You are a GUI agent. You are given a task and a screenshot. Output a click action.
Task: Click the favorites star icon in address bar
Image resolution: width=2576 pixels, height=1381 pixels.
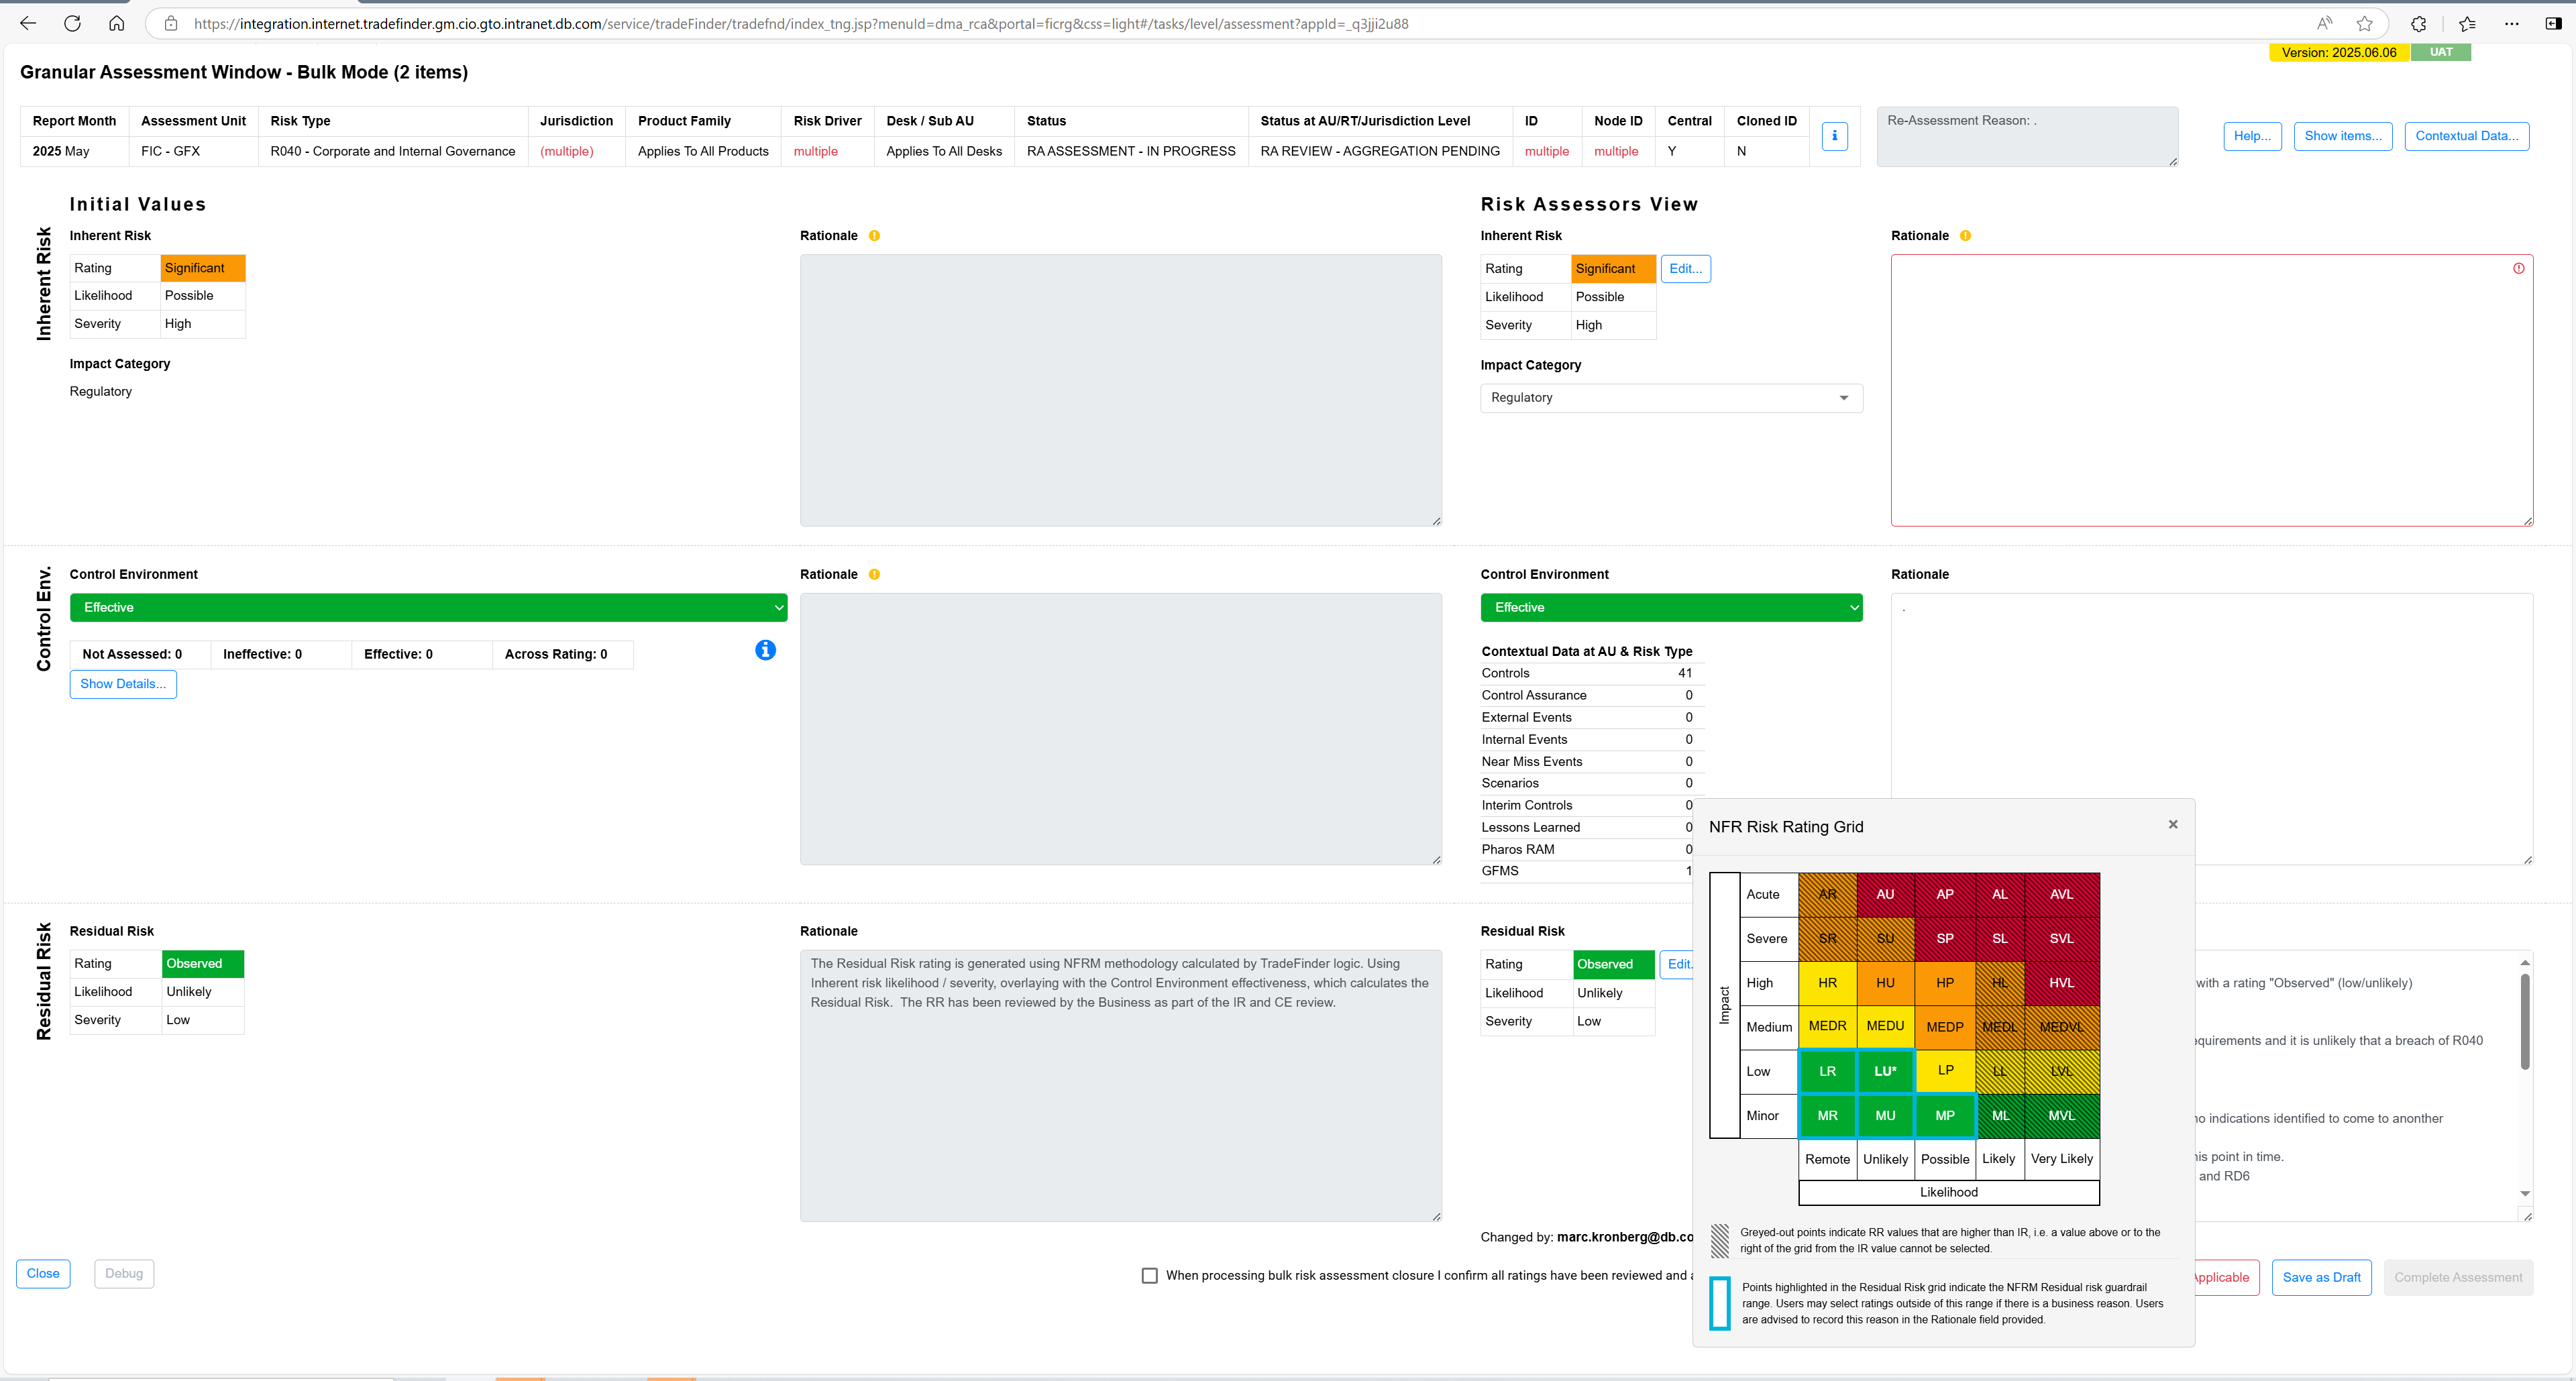pyautogui.click(x=2364, y=23)
